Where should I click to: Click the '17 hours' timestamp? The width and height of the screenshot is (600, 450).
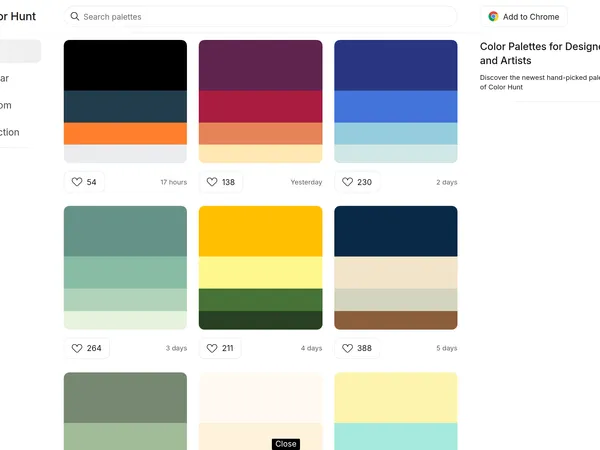174,182
